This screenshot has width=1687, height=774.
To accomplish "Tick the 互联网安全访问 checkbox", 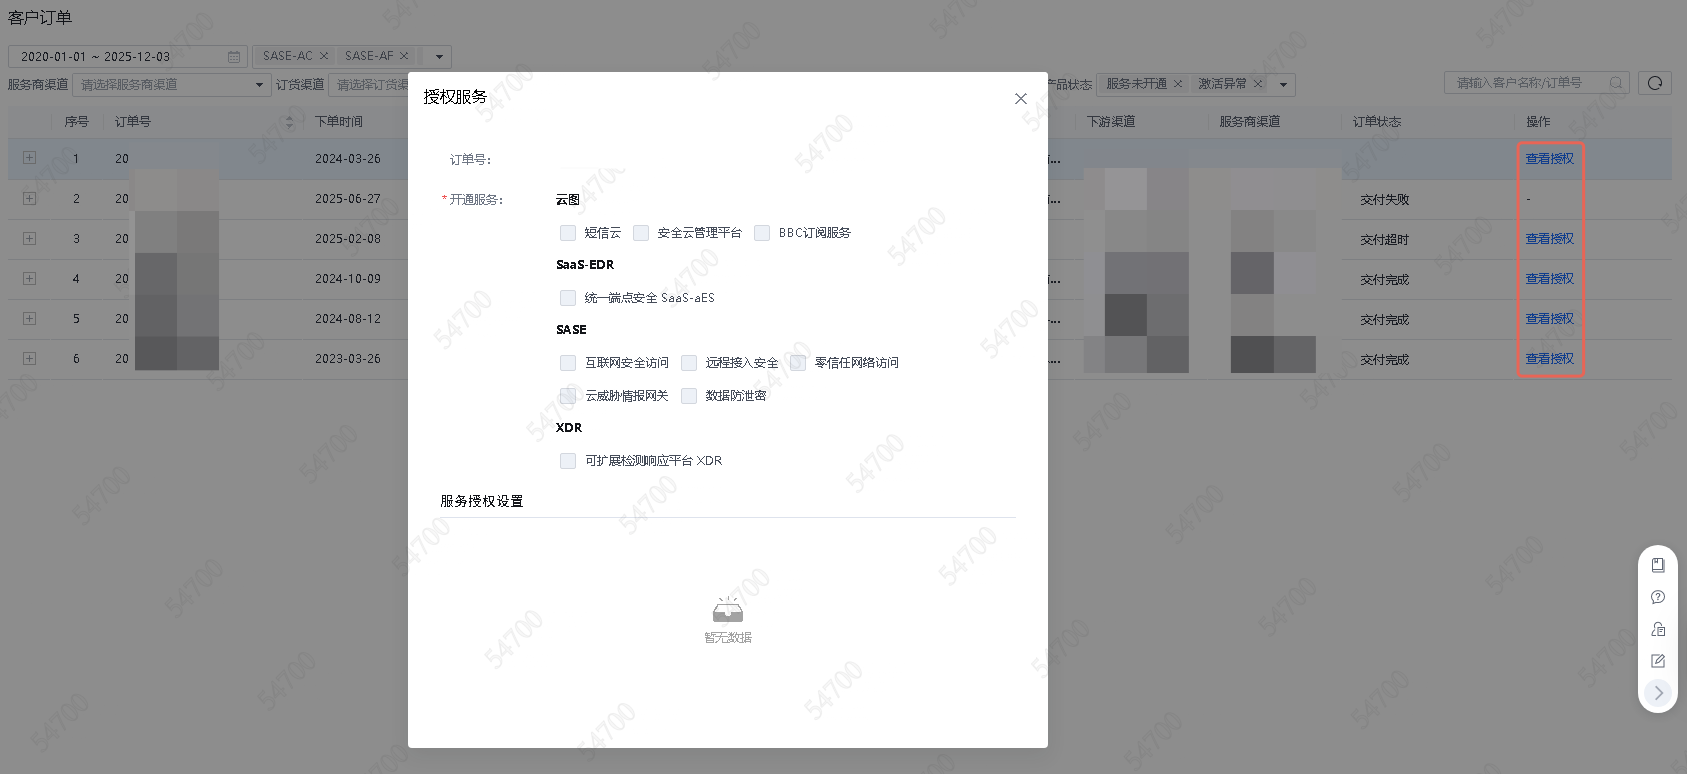I will [568, 363].
